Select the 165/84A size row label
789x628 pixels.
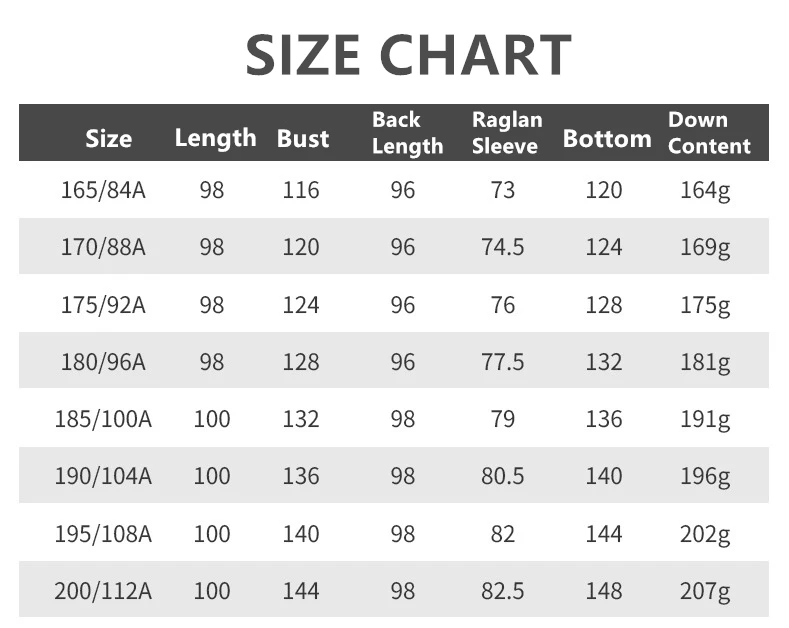pyautogui.click(x=103, y=190)
